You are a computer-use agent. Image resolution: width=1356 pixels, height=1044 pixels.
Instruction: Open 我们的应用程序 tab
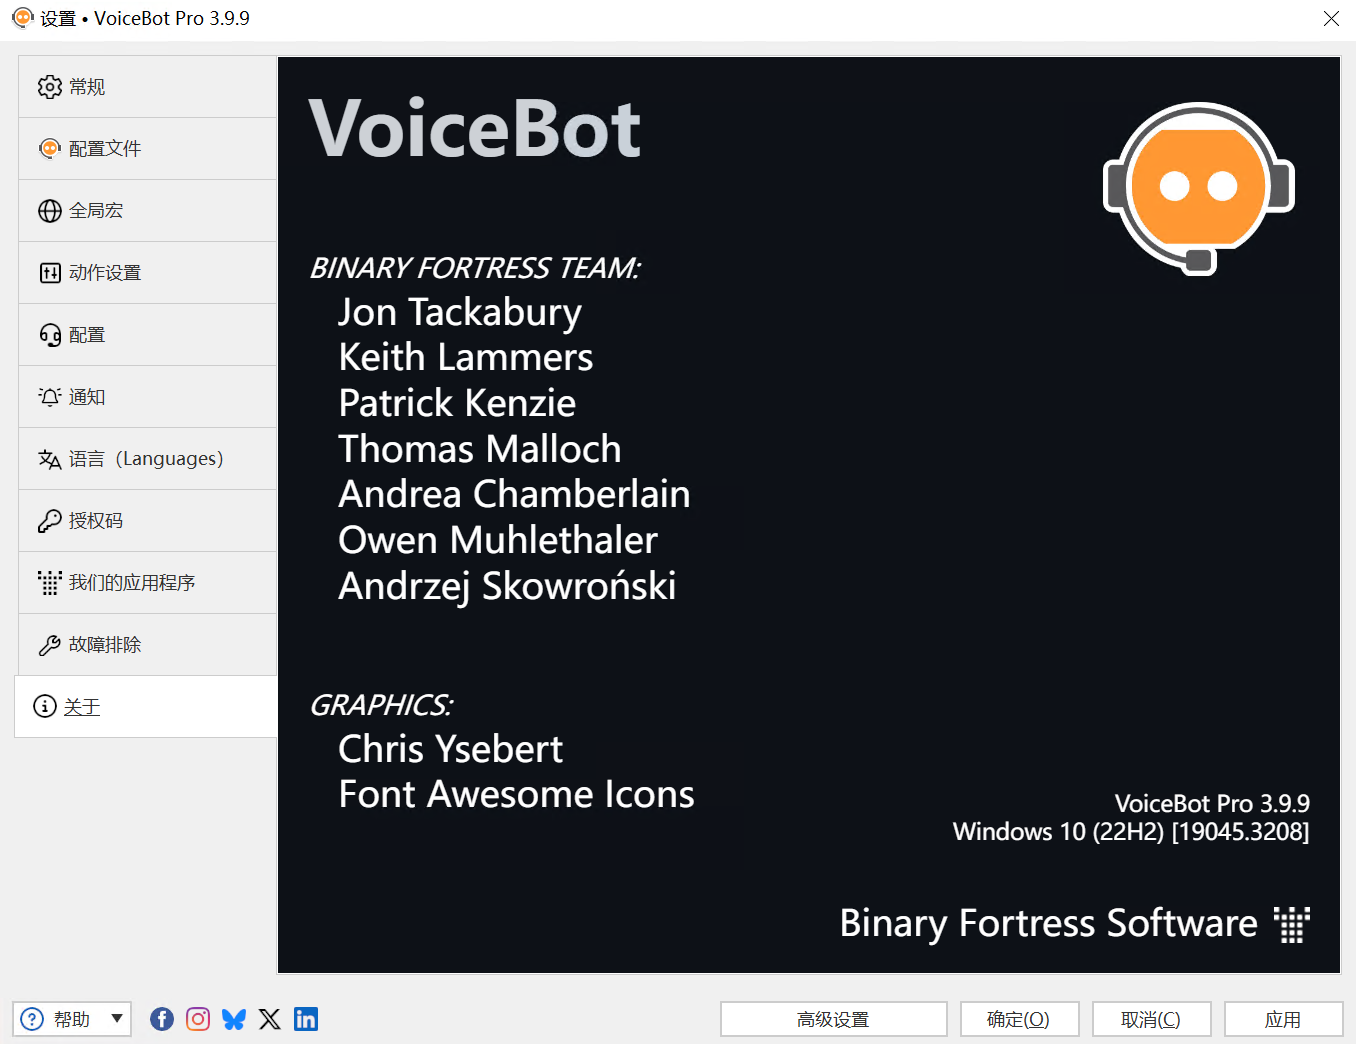pyautogui.click(x=148, y=583)
